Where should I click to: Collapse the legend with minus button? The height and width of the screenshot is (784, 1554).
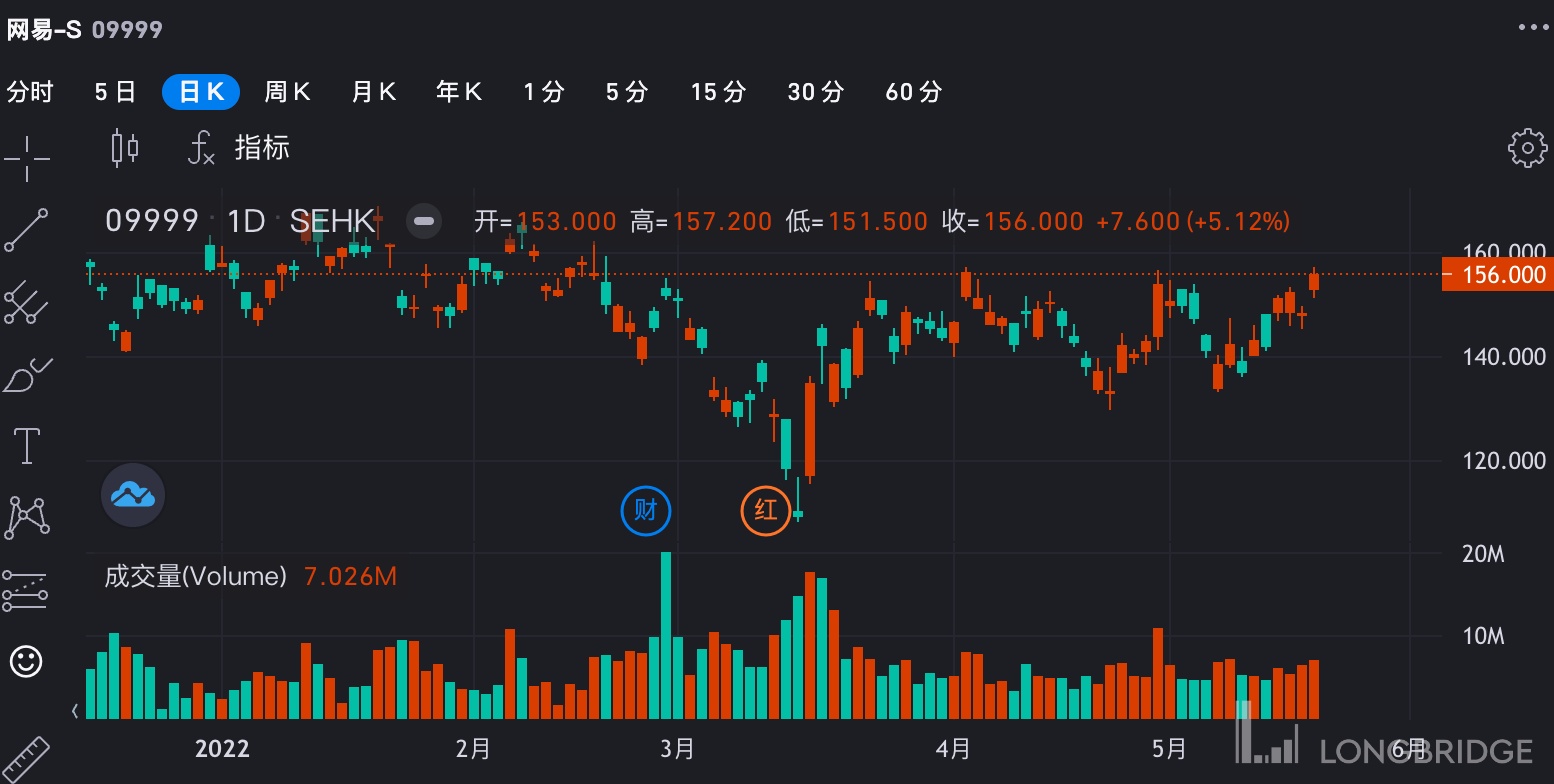(424, 221)
